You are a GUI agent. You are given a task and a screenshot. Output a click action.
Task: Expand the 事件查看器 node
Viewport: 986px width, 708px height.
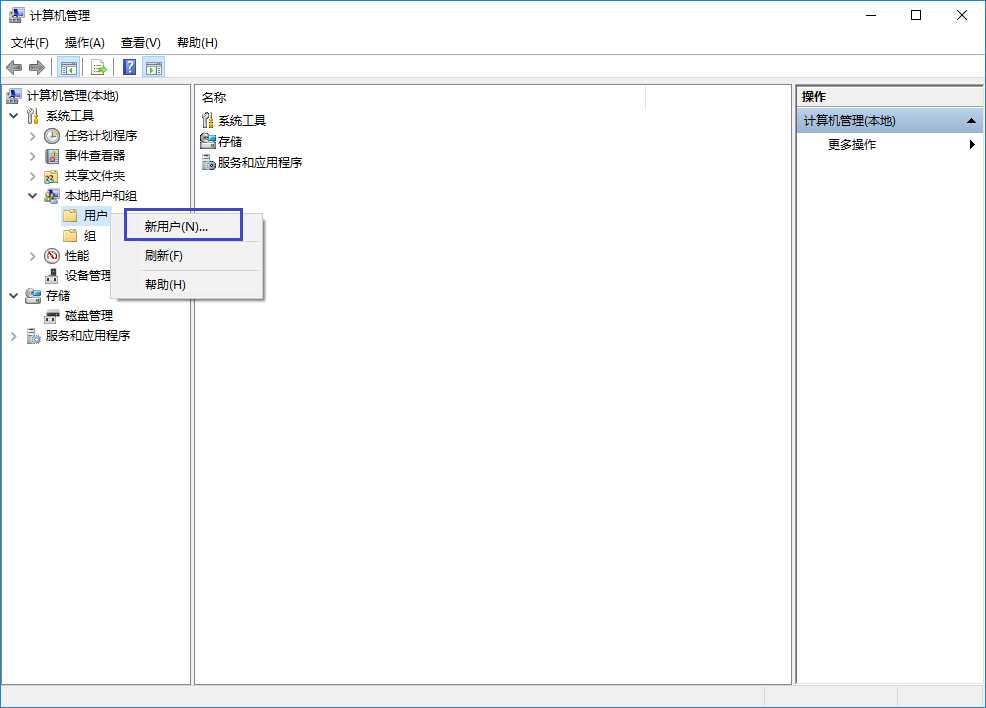point(33,156)
